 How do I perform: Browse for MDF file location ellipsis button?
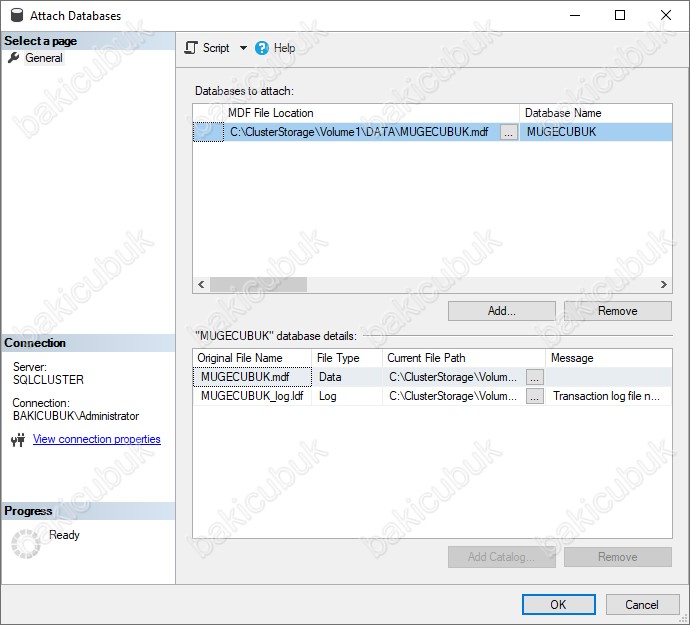509,132
